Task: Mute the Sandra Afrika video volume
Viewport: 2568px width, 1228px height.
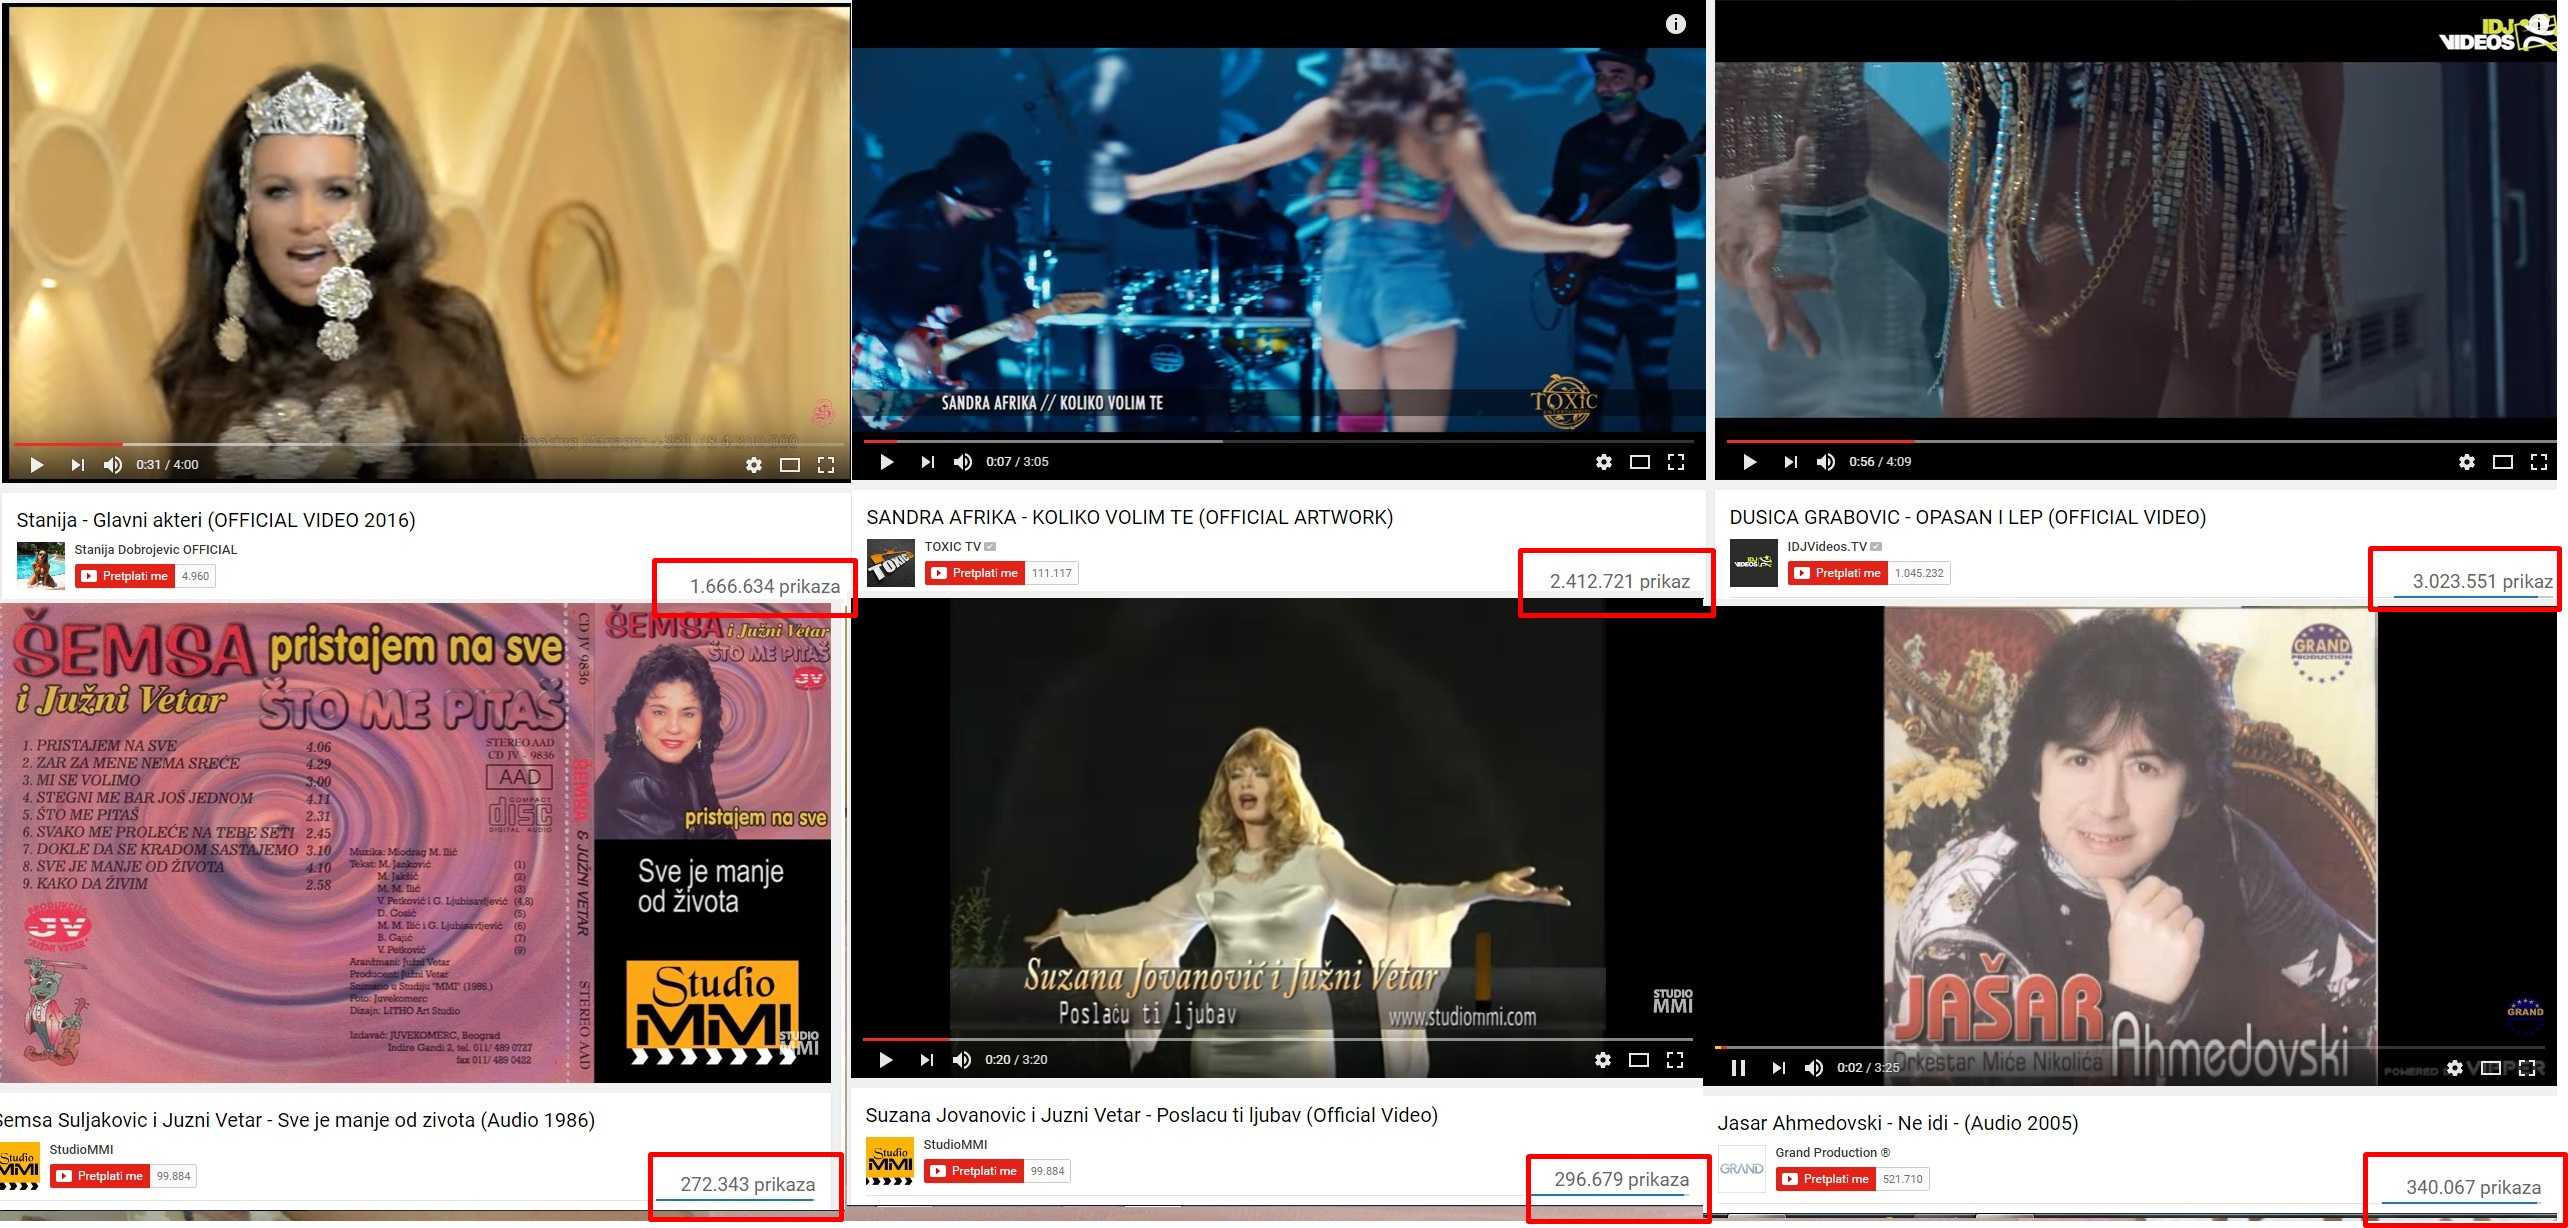Action: [x=963, y=462]
